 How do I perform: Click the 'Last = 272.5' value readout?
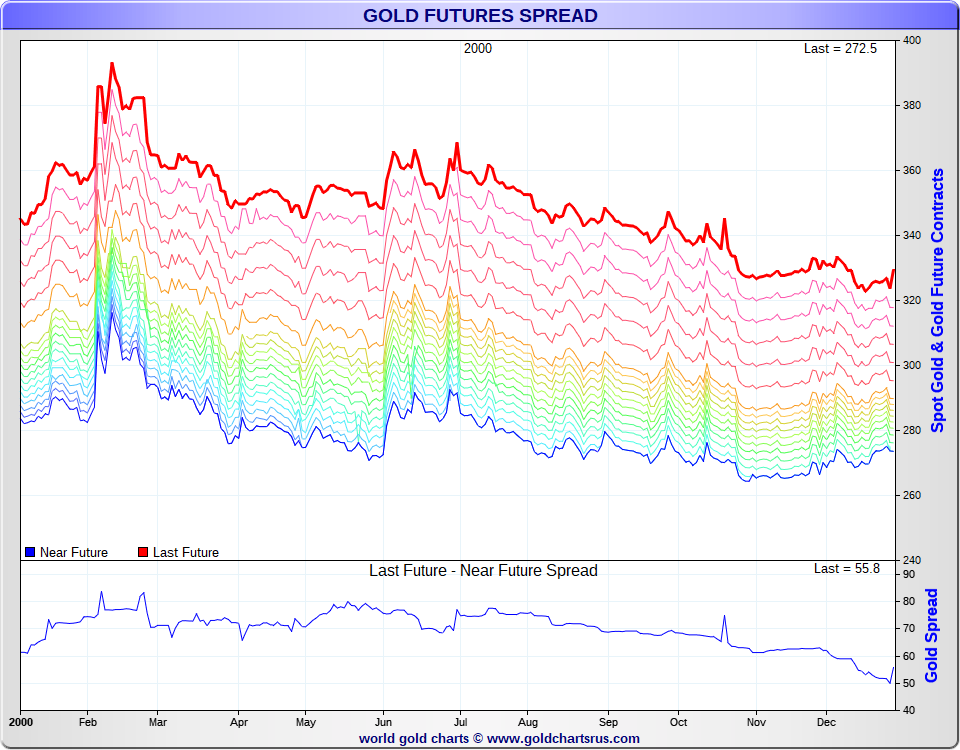pyautogui.click(x=840, y=48)
